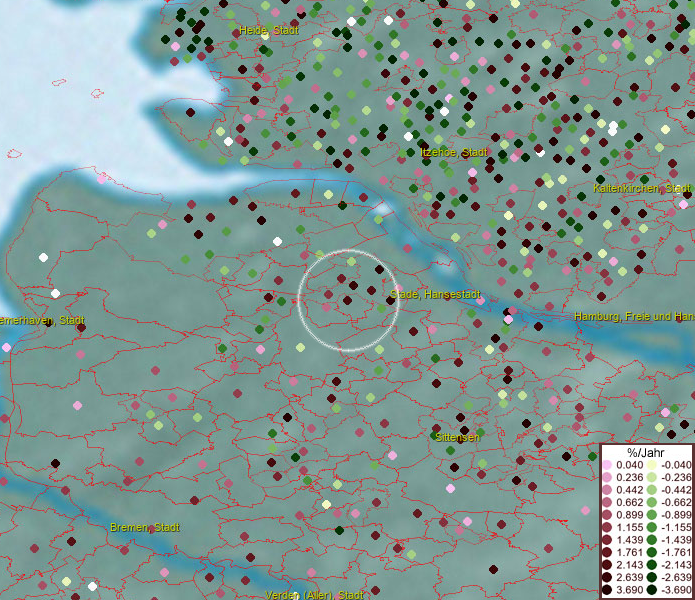Click the 0.899 legend swatch

click(x=607, y=515)
